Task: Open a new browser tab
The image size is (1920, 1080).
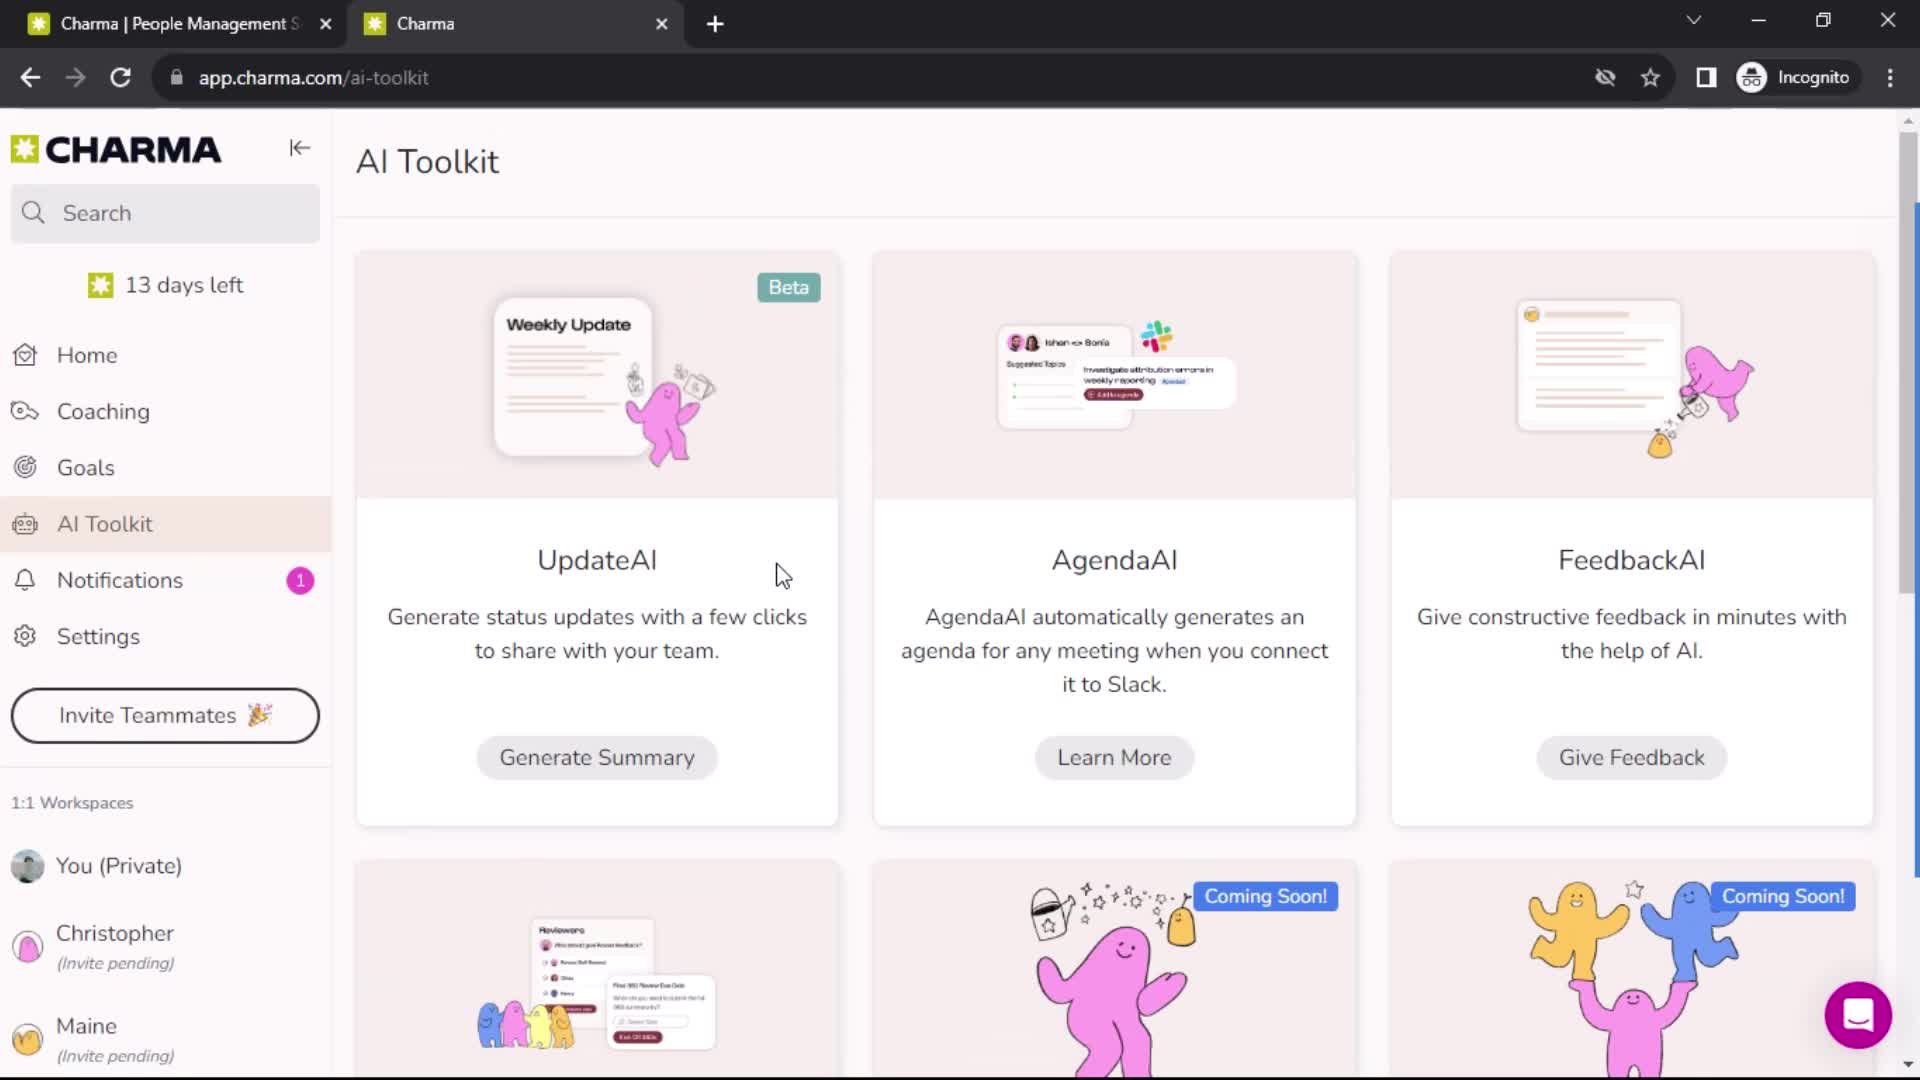Action: 715,24
